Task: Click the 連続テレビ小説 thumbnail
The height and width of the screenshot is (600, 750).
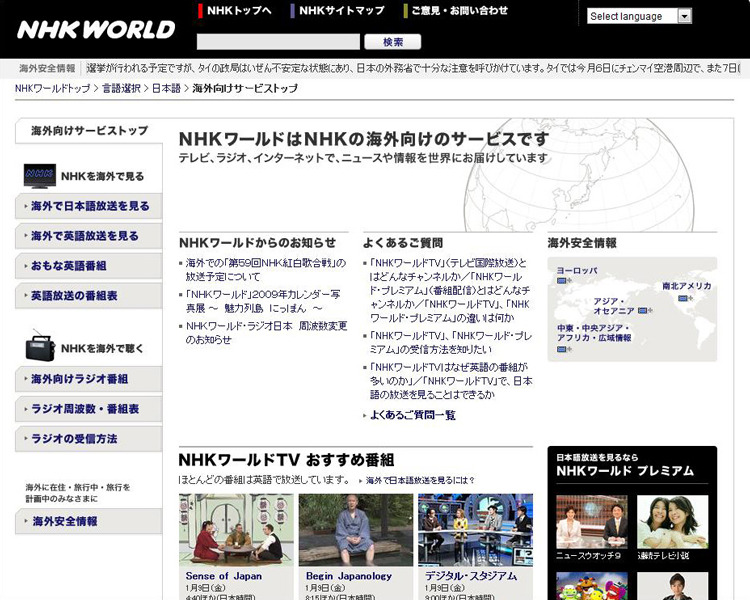Action: tap(673, 522)
